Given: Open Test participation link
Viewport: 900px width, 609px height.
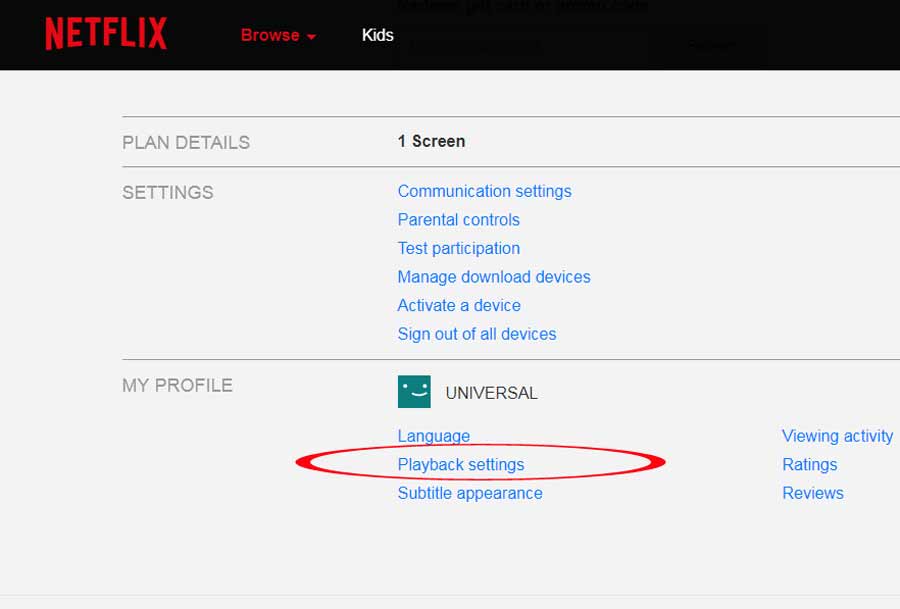Looking at the screenshot, I should click(459, 249).
